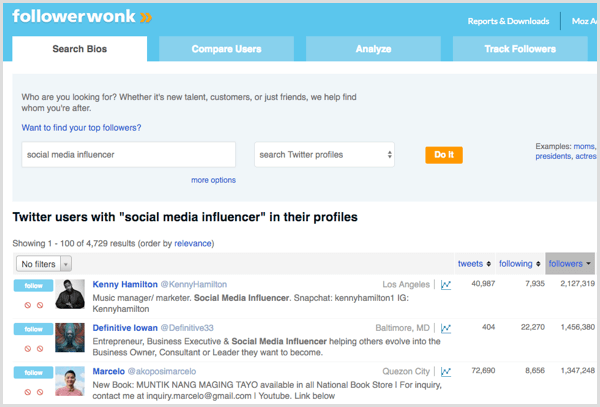Screen dimensions: 600x407
Task: Open Marcelo's profile photo
Action: (x=69, y=381)
